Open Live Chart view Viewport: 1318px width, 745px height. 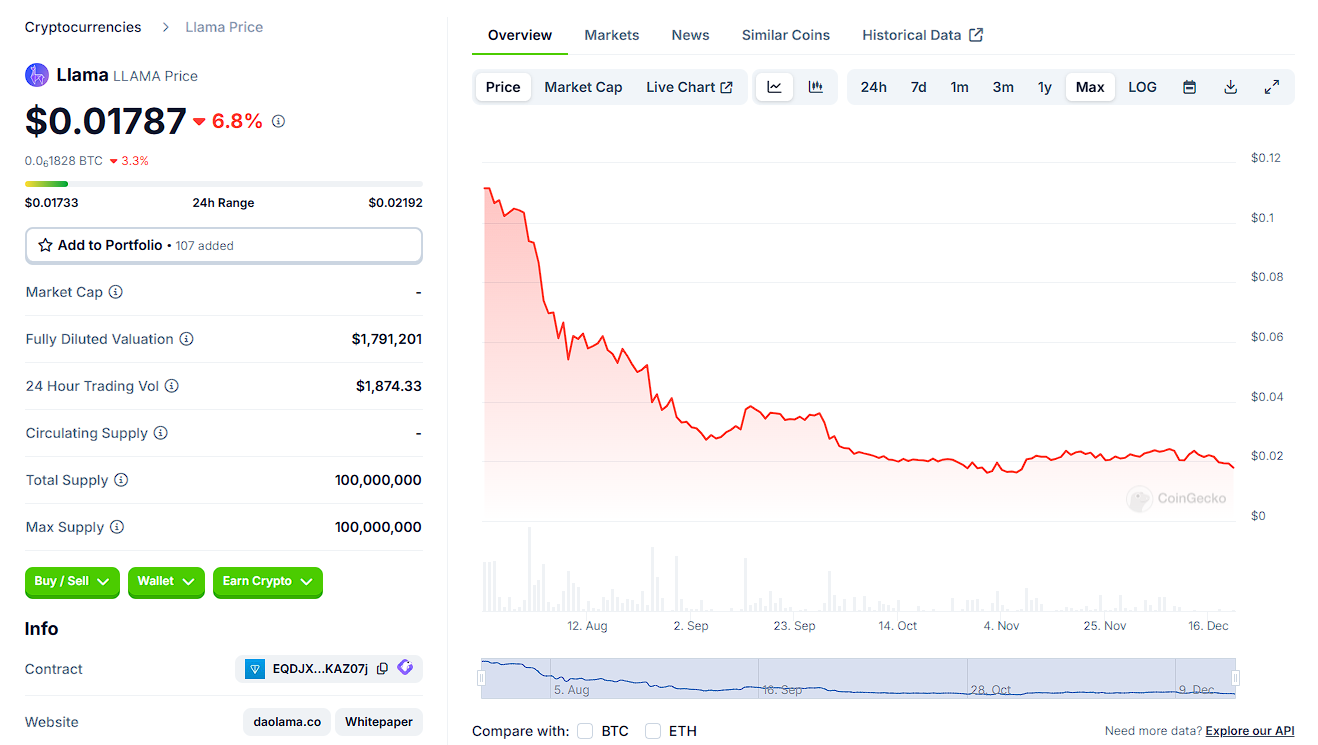tap(689, 87)
